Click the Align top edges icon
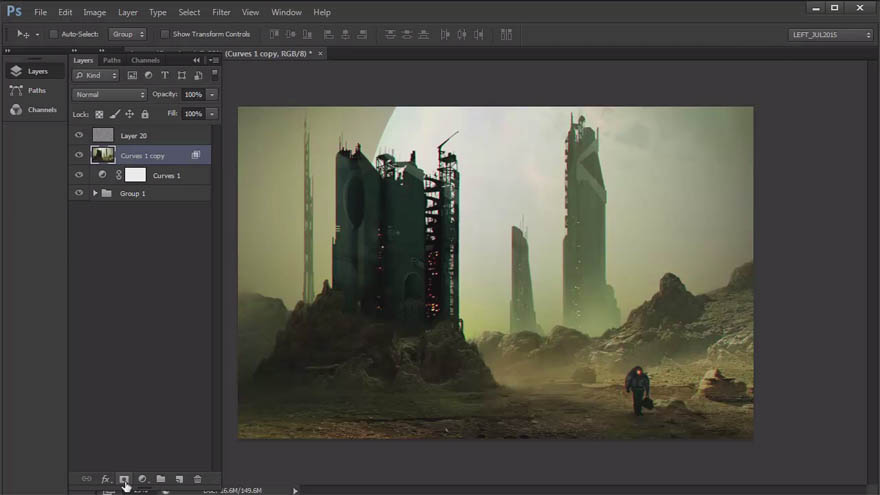 coord(274,34)
